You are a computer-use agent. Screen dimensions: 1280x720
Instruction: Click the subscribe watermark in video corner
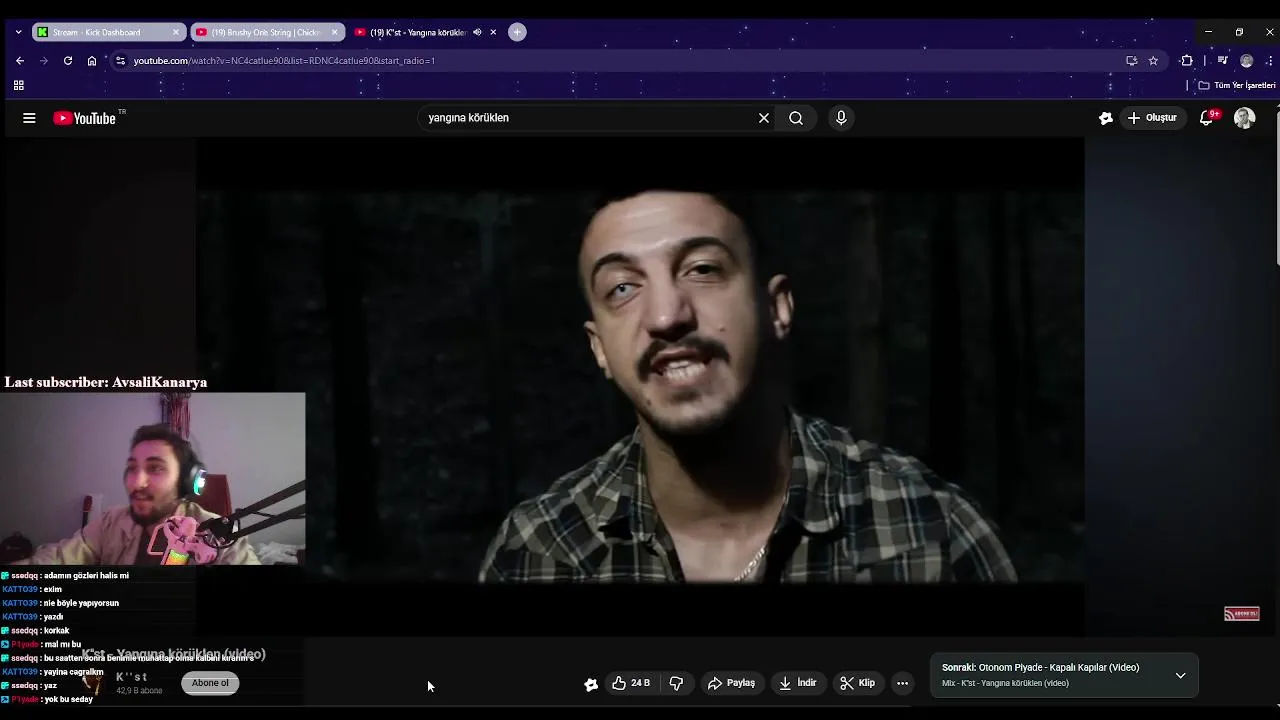click(1242, 614)
